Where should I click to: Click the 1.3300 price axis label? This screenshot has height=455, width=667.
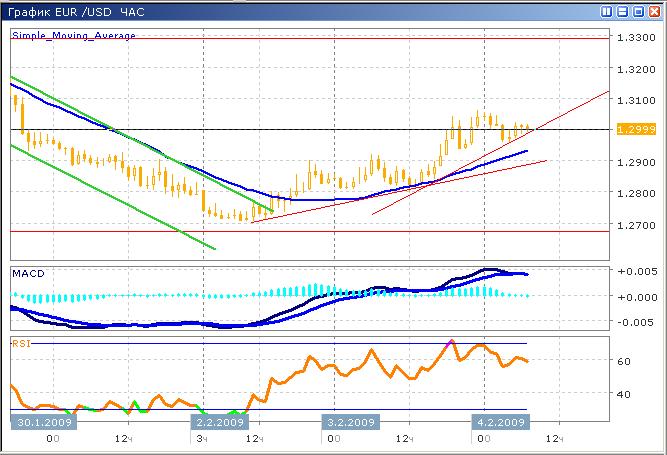click(x=637, y=37)
